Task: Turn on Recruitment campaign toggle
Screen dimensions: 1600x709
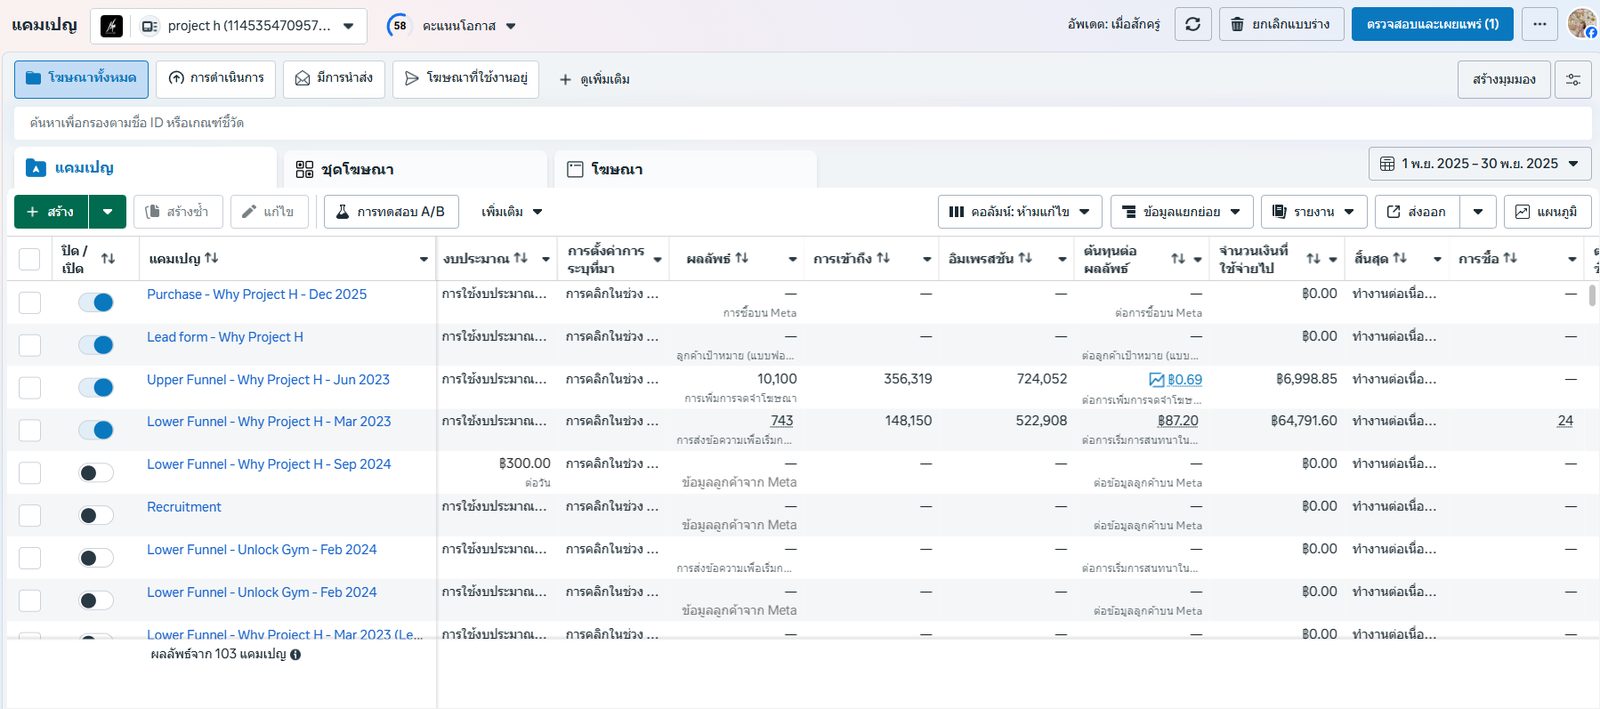Action: coord(96,515)
